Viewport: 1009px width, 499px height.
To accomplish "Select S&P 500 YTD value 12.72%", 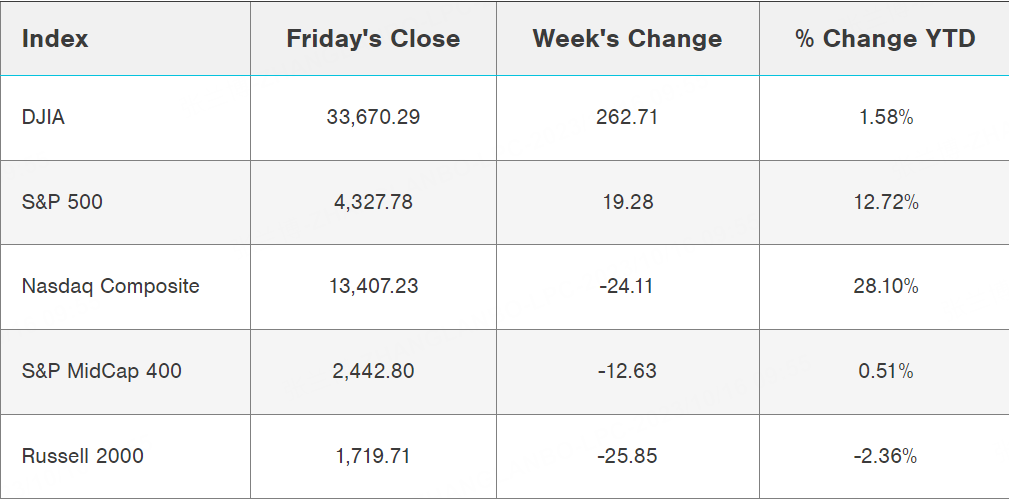I will pos(885,202).
